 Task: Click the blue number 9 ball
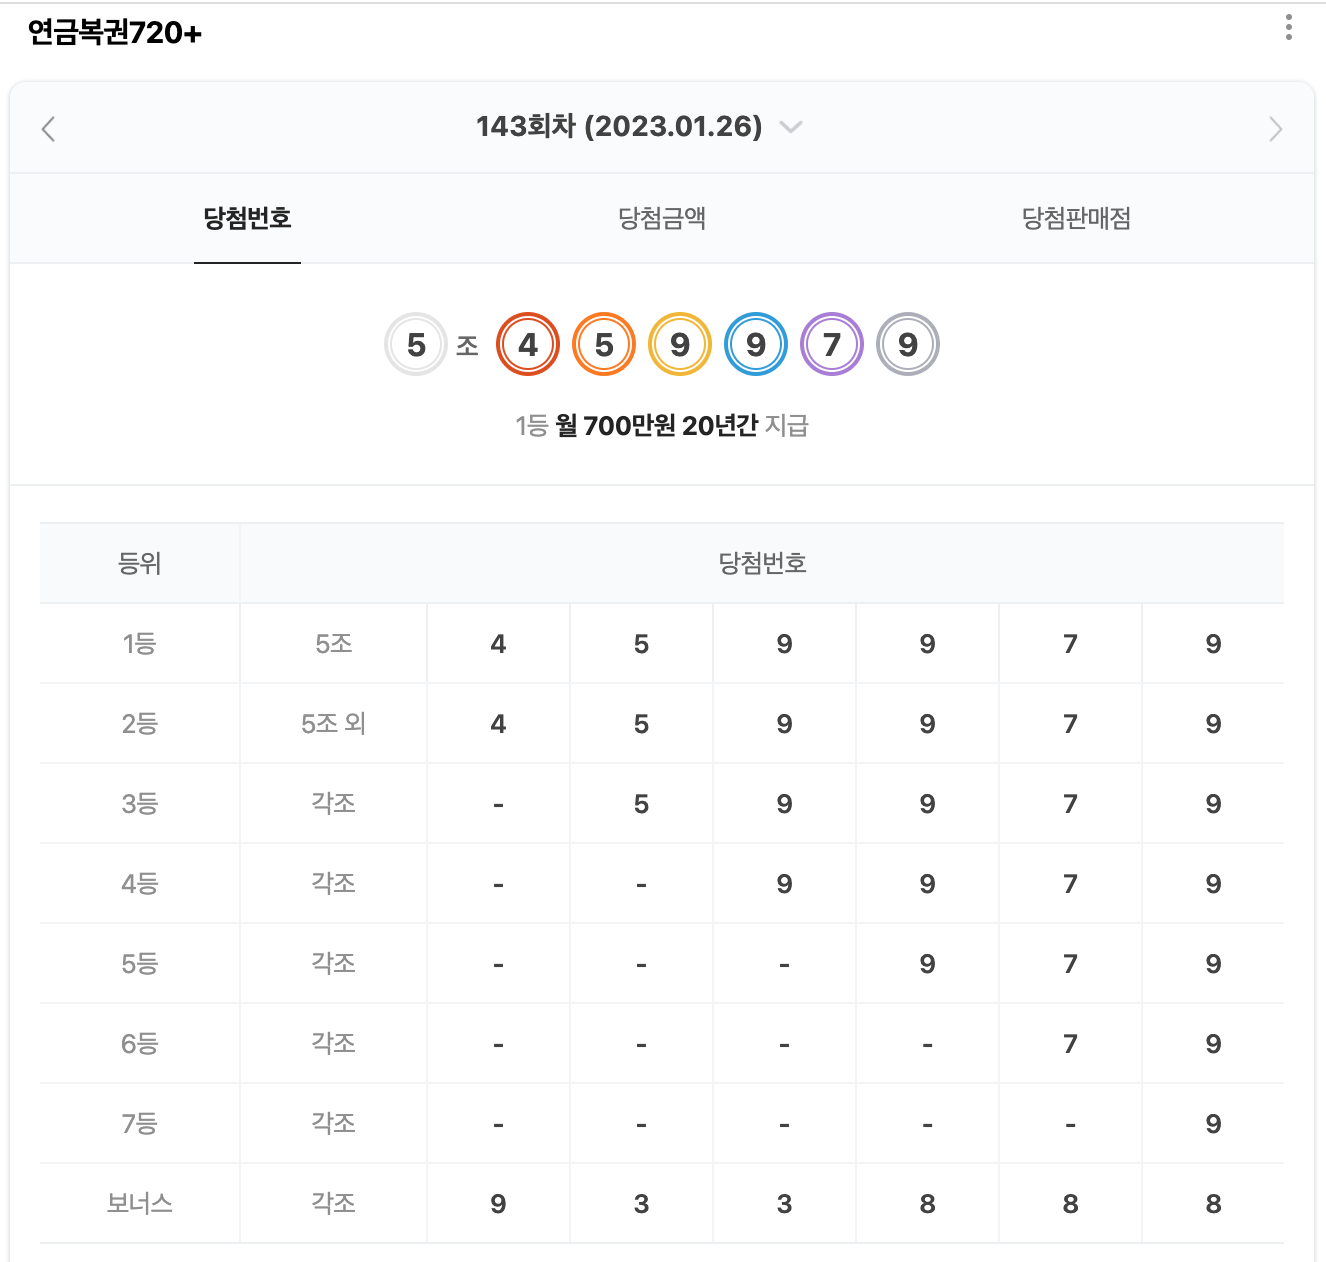tap(756, 344)
